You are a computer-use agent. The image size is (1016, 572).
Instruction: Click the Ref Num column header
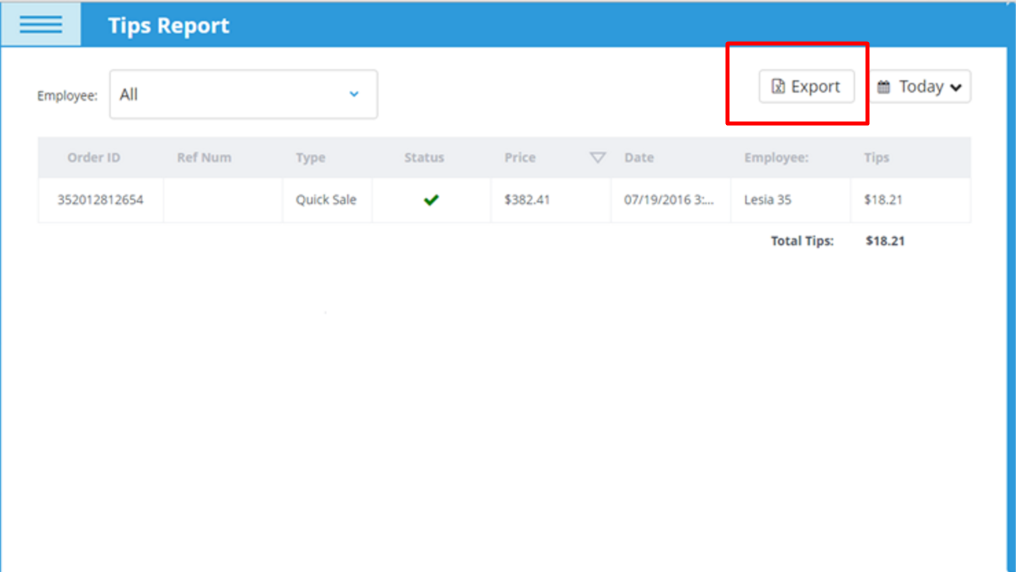click(204, 158)
